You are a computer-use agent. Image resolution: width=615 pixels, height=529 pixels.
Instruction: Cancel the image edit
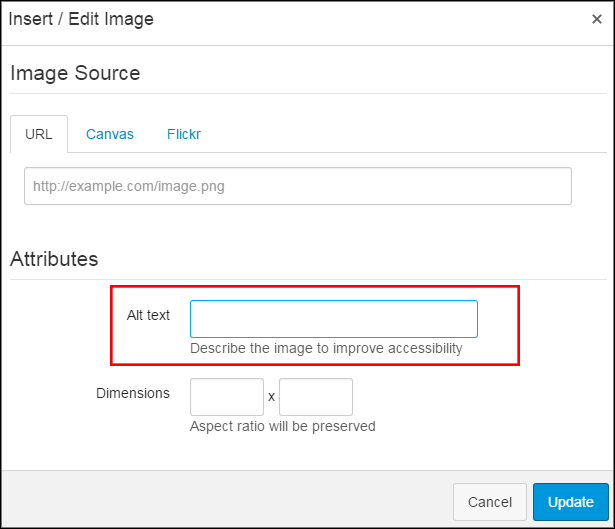pos(489,502)
